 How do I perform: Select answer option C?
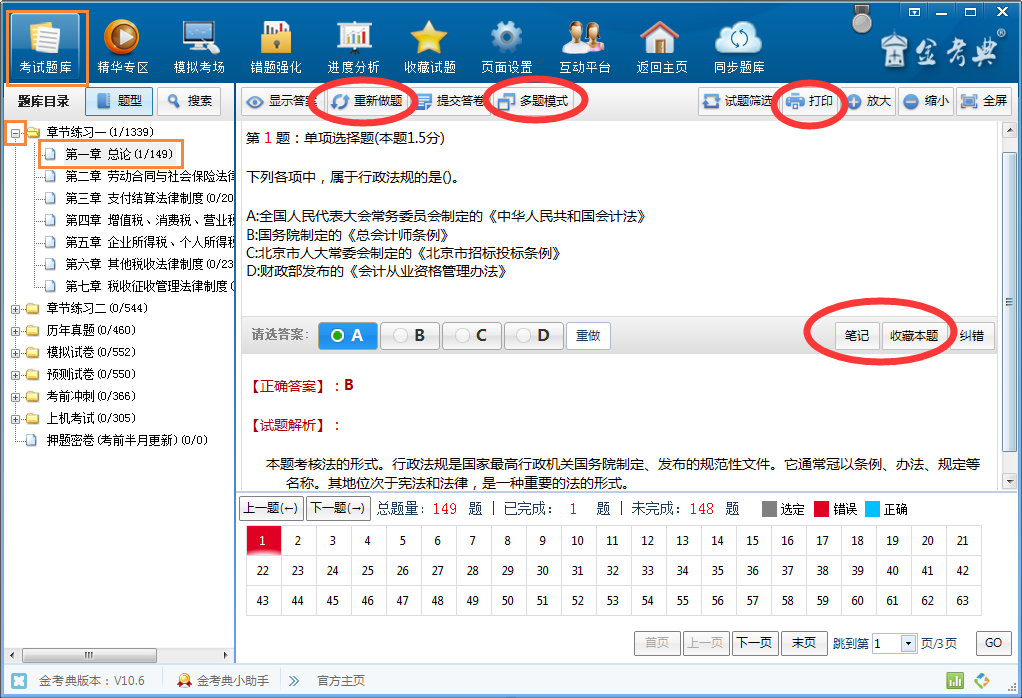471,336
